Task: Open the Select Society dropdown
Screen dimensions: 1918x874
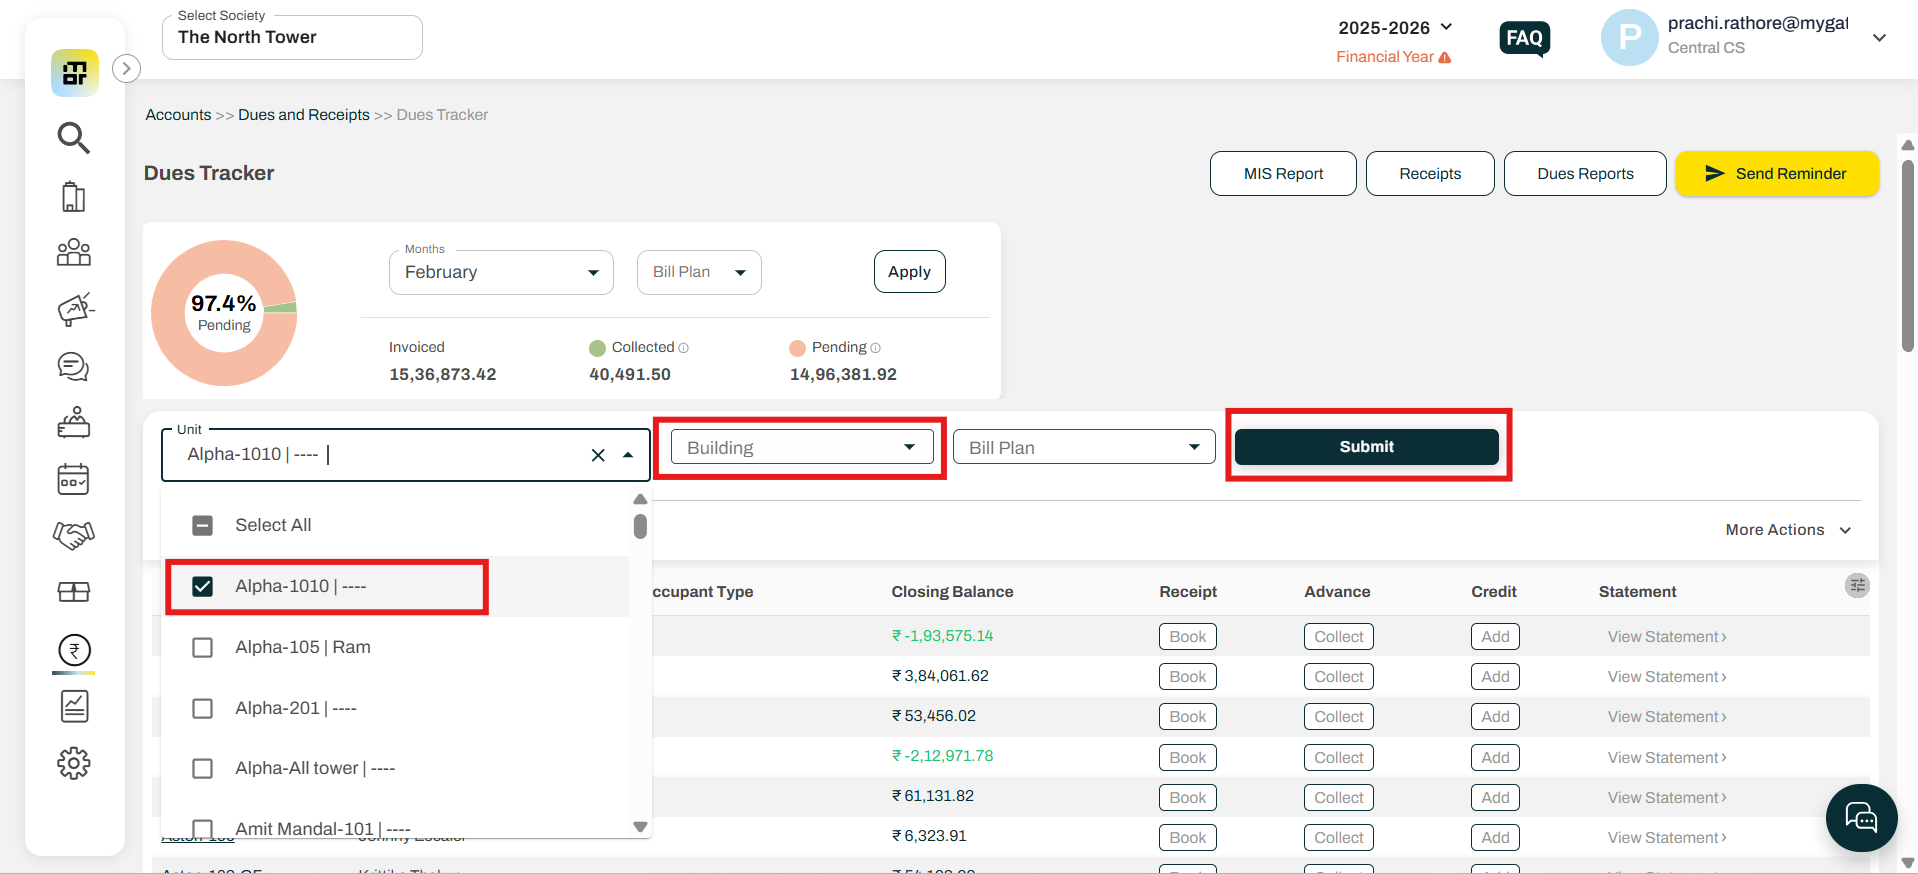Action: point(292,37)
